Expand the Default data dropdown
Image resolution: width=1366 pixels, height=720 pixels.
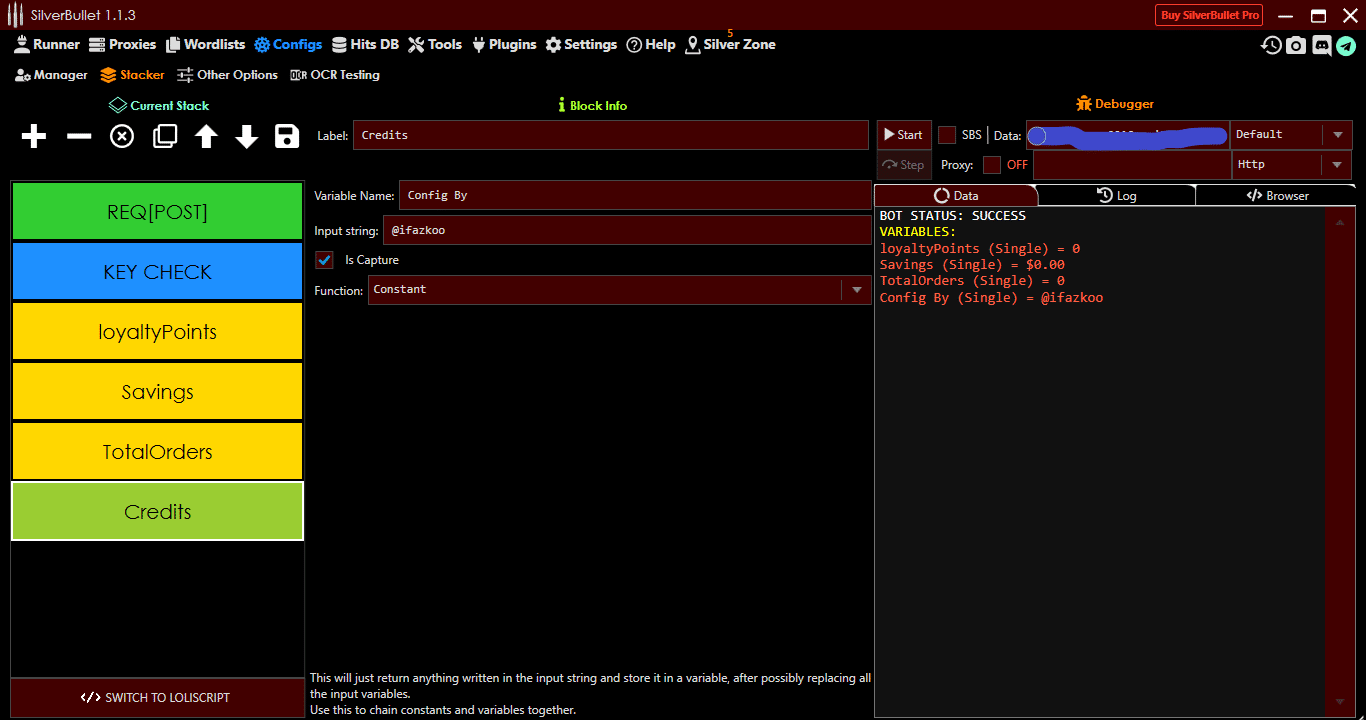1338,134
